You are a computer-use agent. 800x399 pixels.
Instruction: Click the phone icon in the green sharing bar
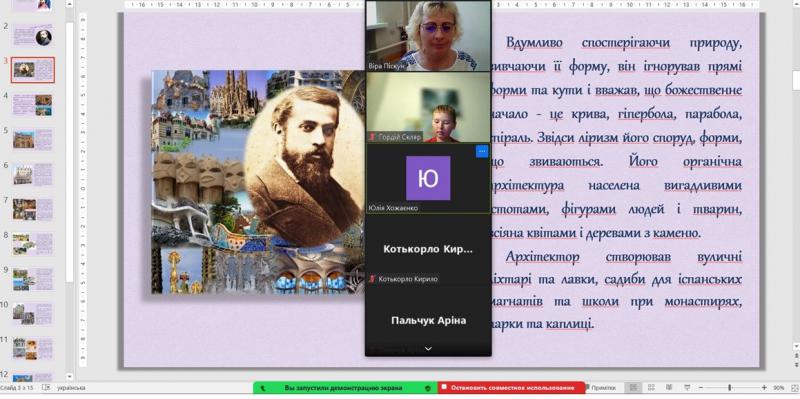pos(263,388)
